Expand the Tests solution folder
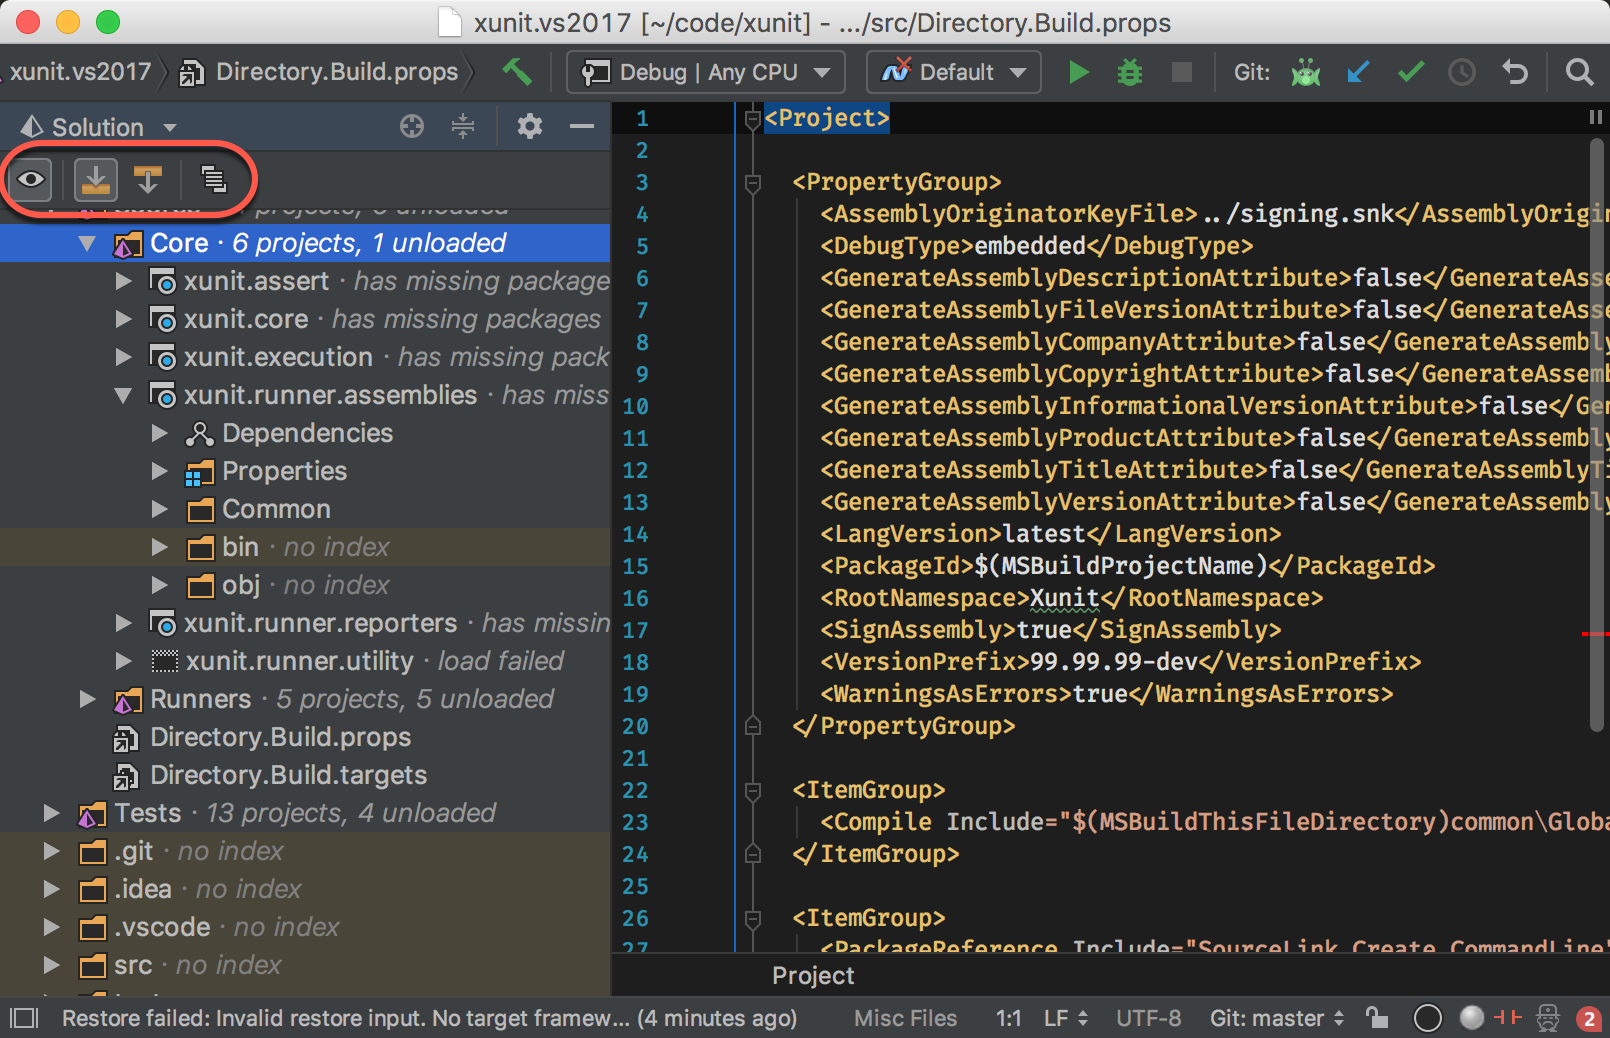 click(51, 813)
